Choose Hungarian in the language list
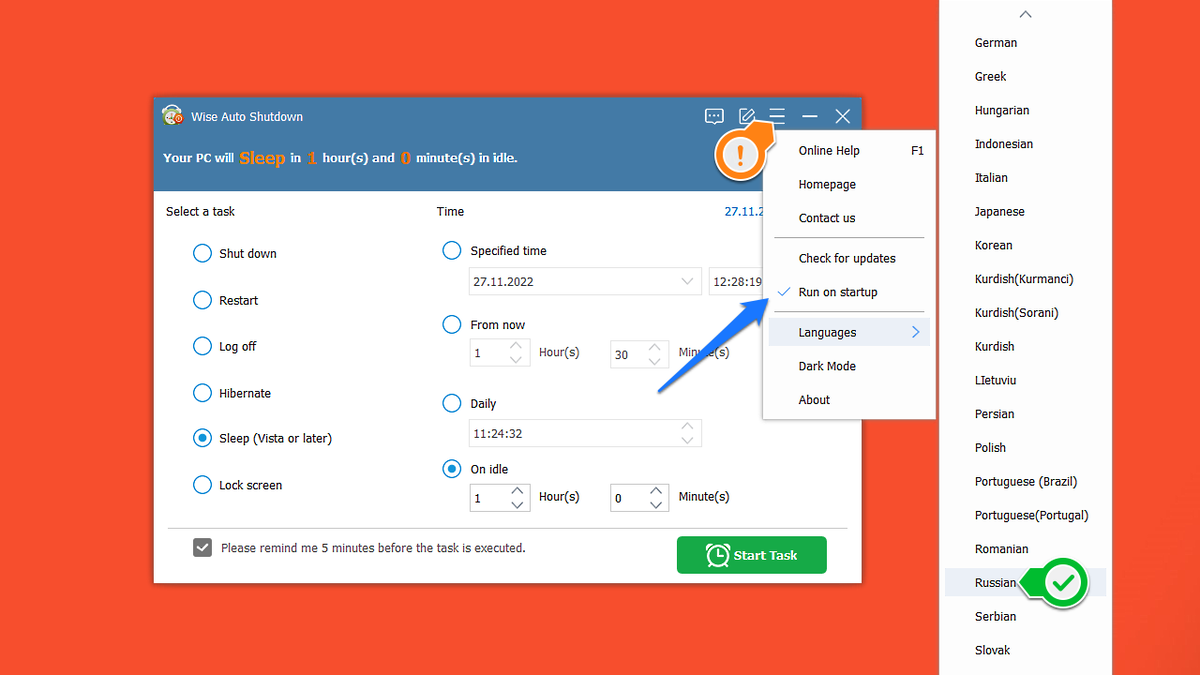The width and height of the screenshot is (1200, 675). pos(1026,110)
